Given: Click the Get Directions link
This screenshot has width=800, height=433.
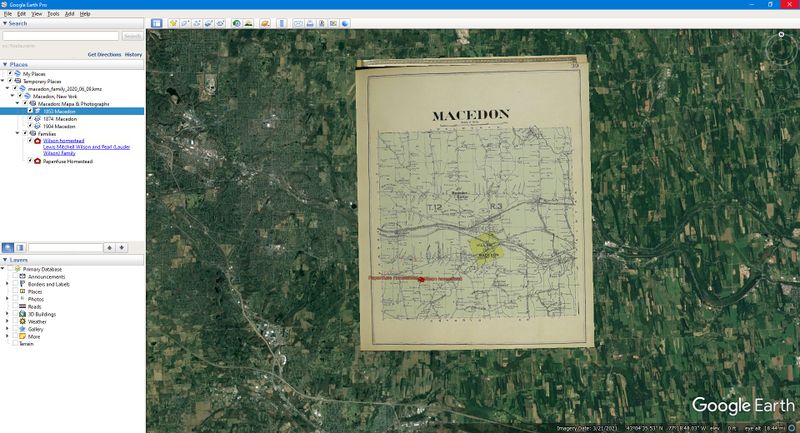Looking at the screenshot, I should coord(104,54).
